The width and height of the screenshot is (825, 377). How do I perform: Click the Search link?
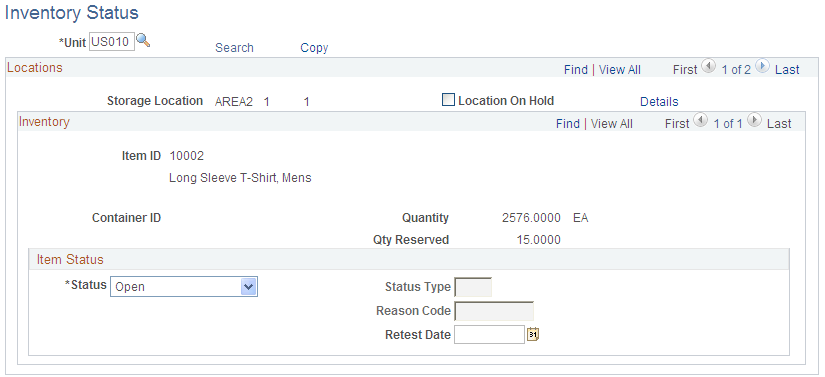234,48
